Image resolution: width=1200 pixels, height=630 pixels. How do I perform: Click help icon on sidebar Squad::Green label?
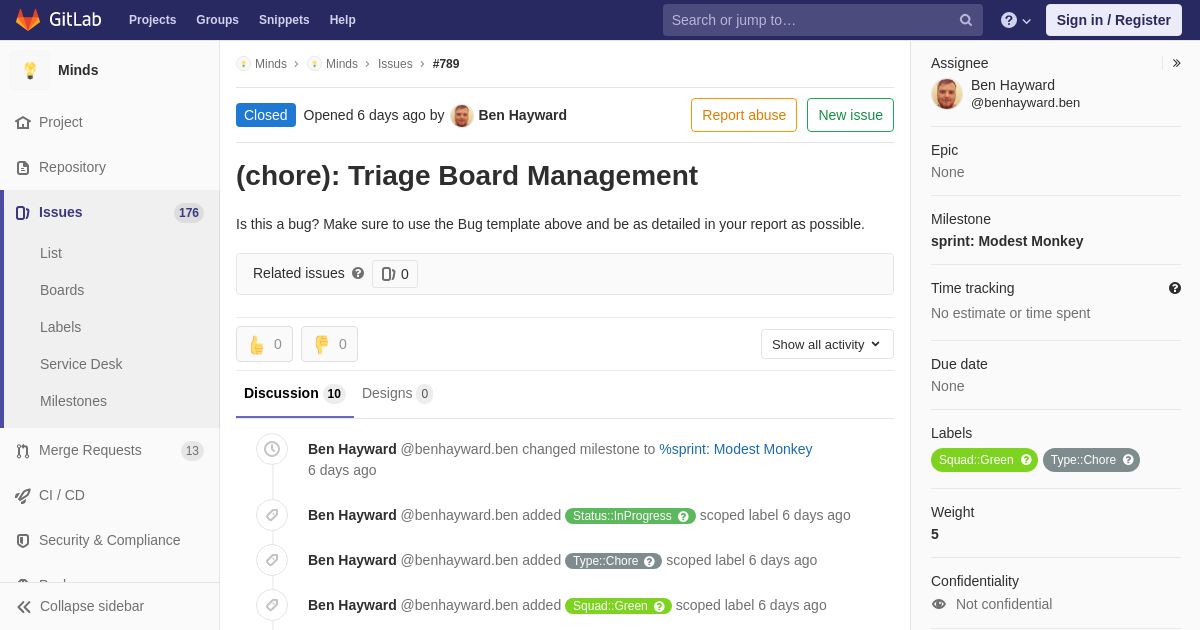point(1026,460)
